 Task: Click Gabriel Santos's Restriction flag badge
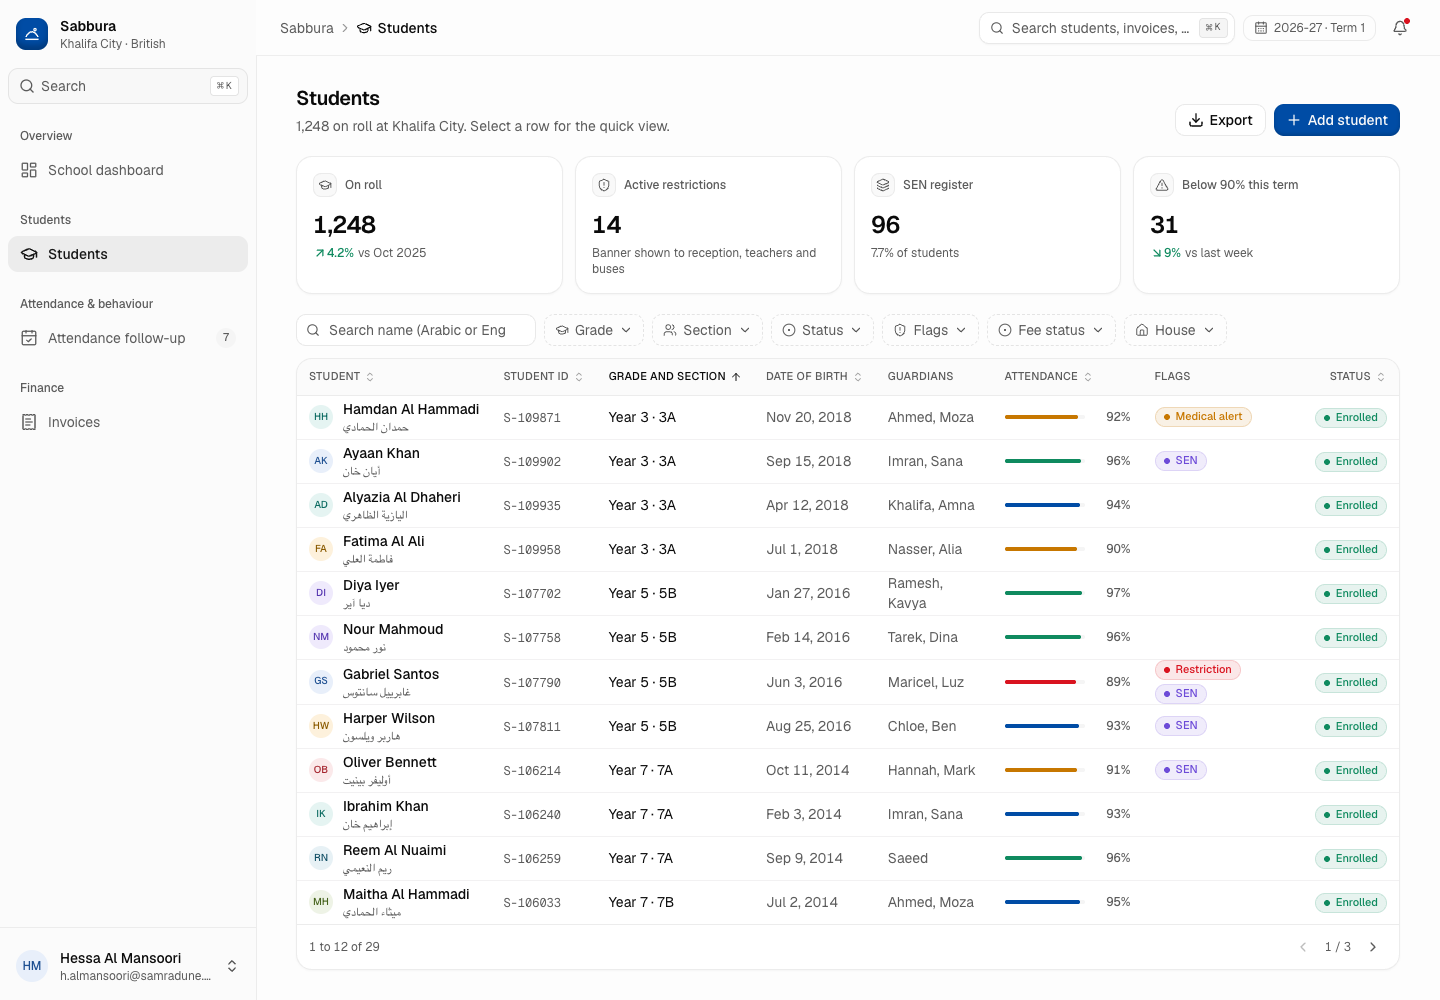click(1198, 670)
